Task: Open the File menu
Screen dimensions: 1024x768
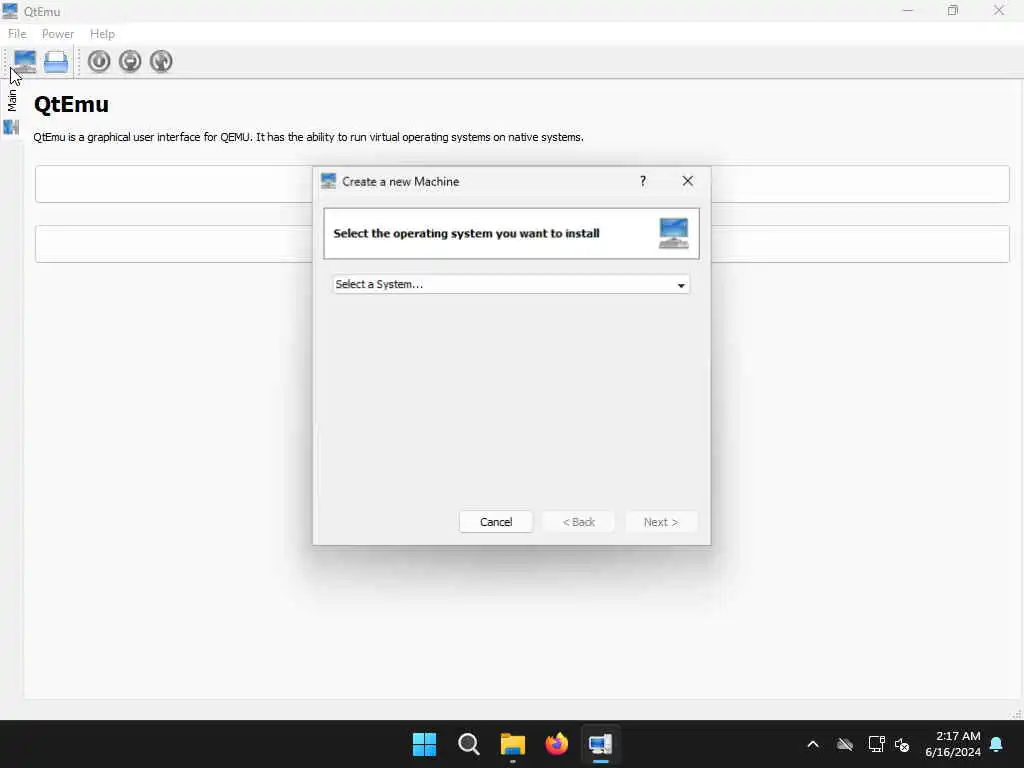Action: click(17, 34)
